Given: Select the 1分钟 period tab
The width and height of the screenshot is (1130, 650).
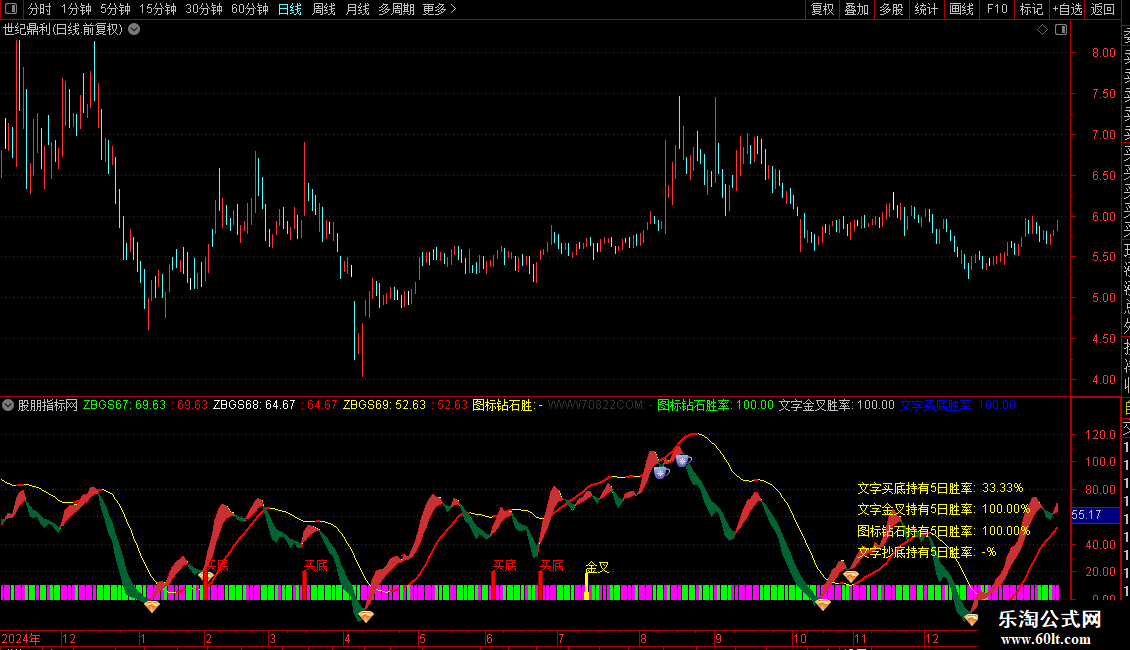Looking at the screenshot, I should click(x=76, y=9).
